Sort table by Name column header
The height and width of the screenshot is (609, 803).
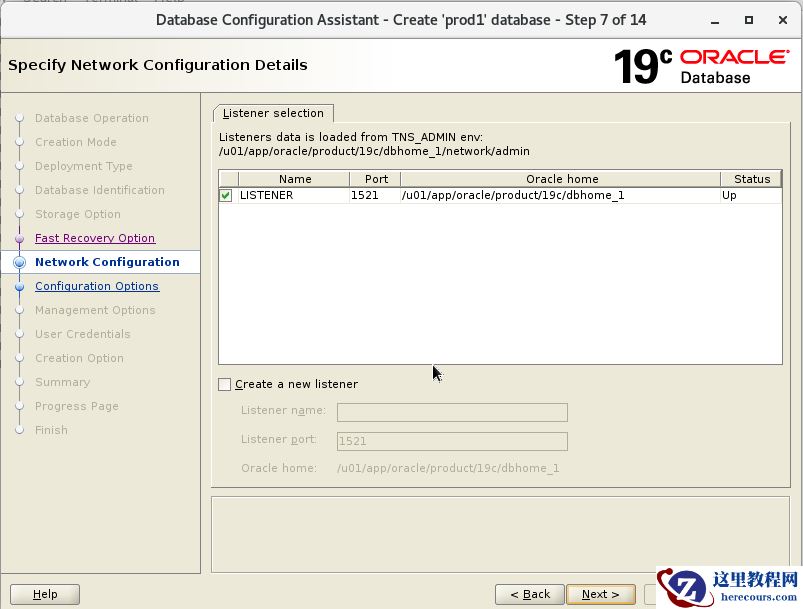tap(294, 179)
